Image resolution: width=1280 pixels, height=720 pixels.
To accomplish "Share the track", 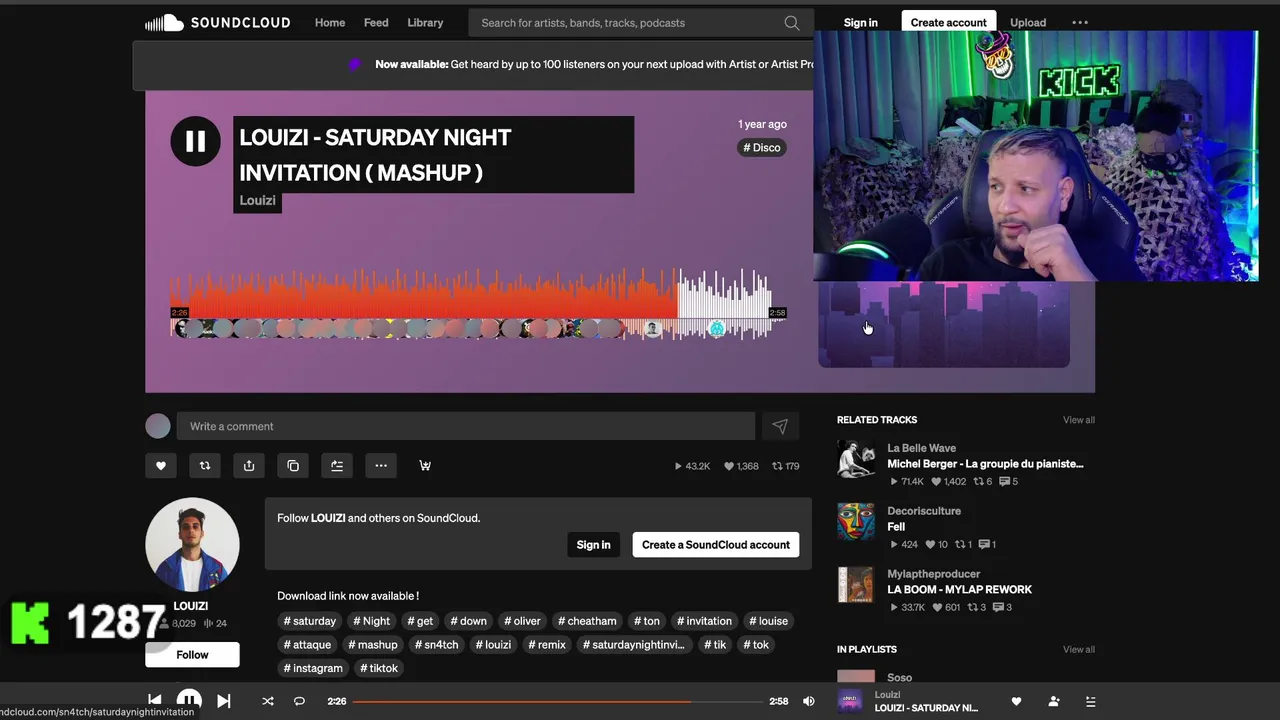I will click(249, 465).
